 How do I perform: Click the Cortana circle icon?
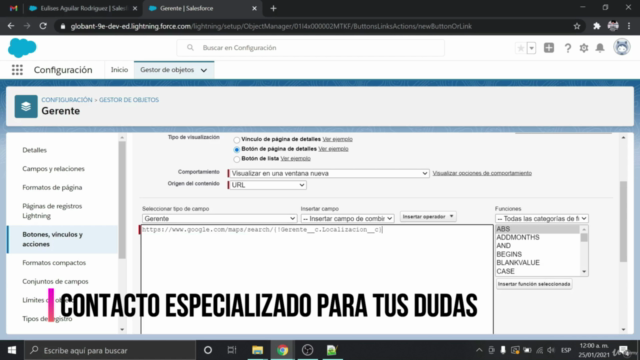208,350
